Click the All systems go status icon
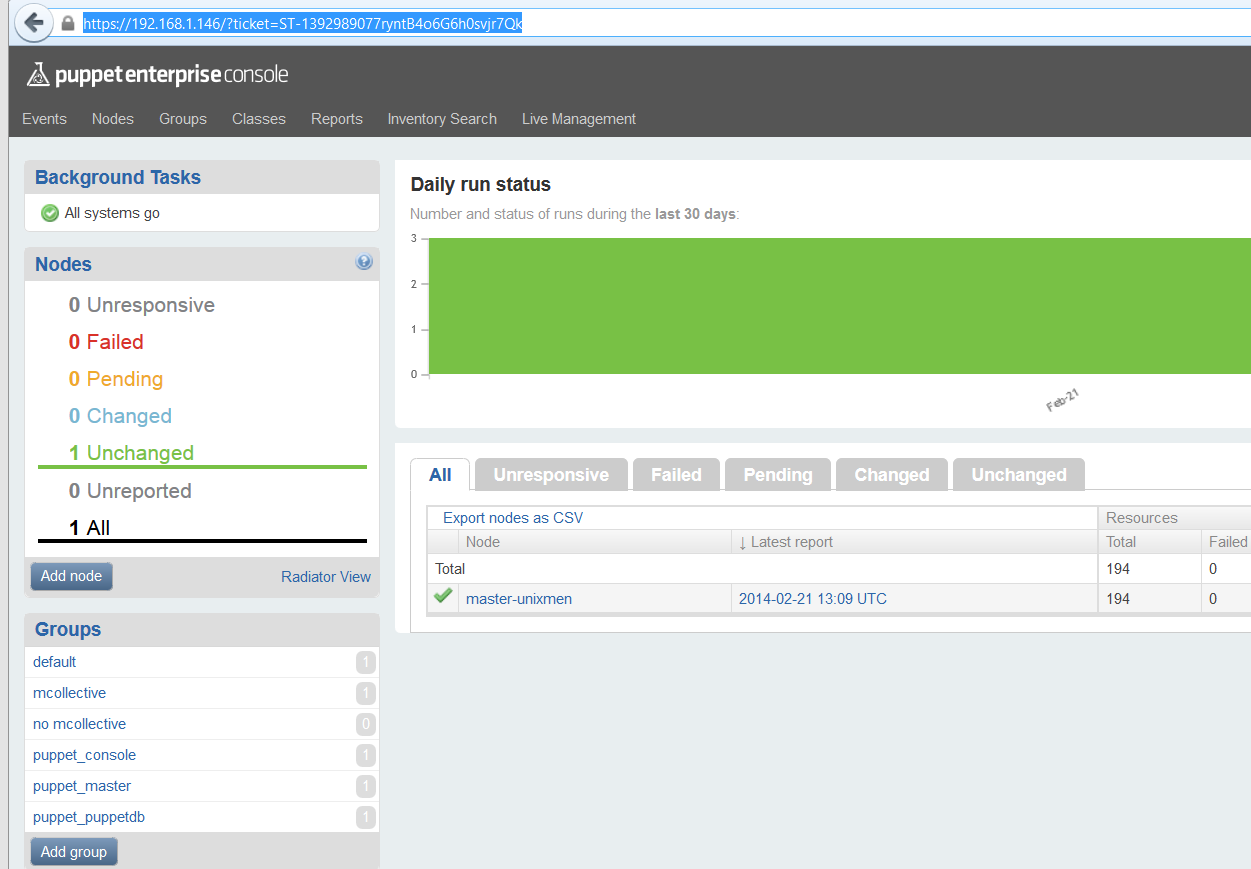This screenshot has height=869, width=1251. click(50, 213)
